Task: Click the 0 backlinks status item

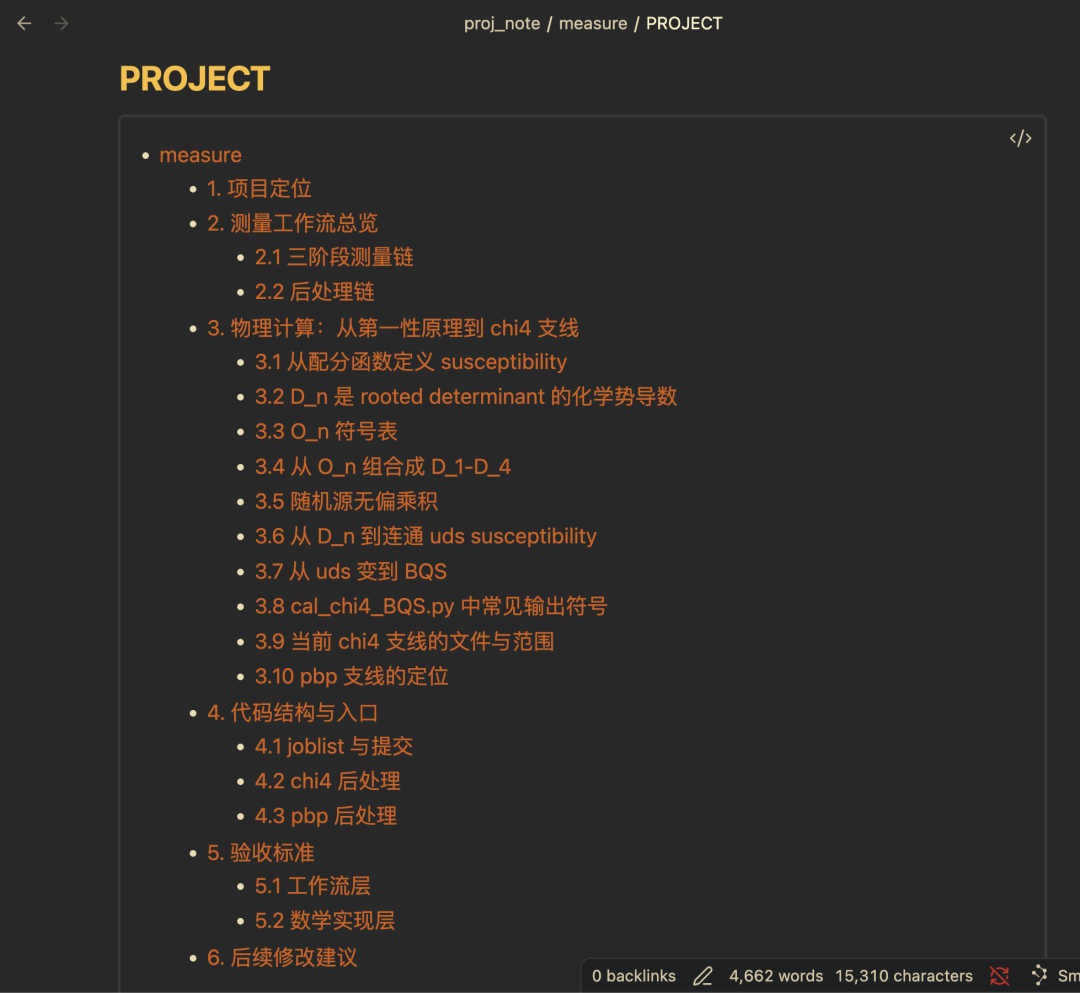Action: (x=634, y=976)
